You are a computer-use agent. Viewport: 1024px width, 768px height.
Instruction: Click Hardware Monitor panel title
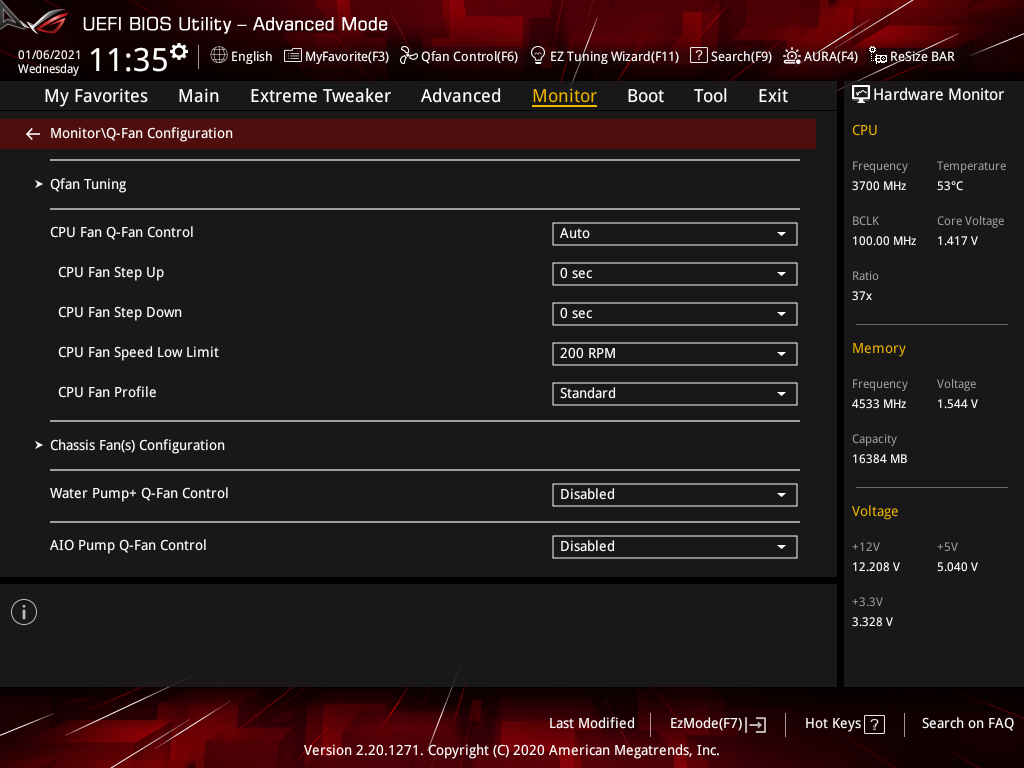pyautogui.click(x=938, y=95)
